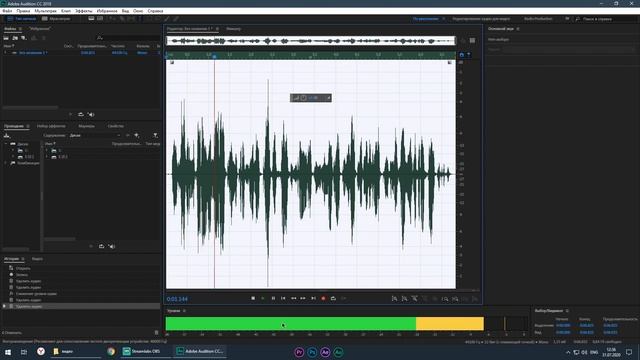Viewport: 640px width, 360px height.
Task: Open the Клип menu
Action: [x=66, y=11]
